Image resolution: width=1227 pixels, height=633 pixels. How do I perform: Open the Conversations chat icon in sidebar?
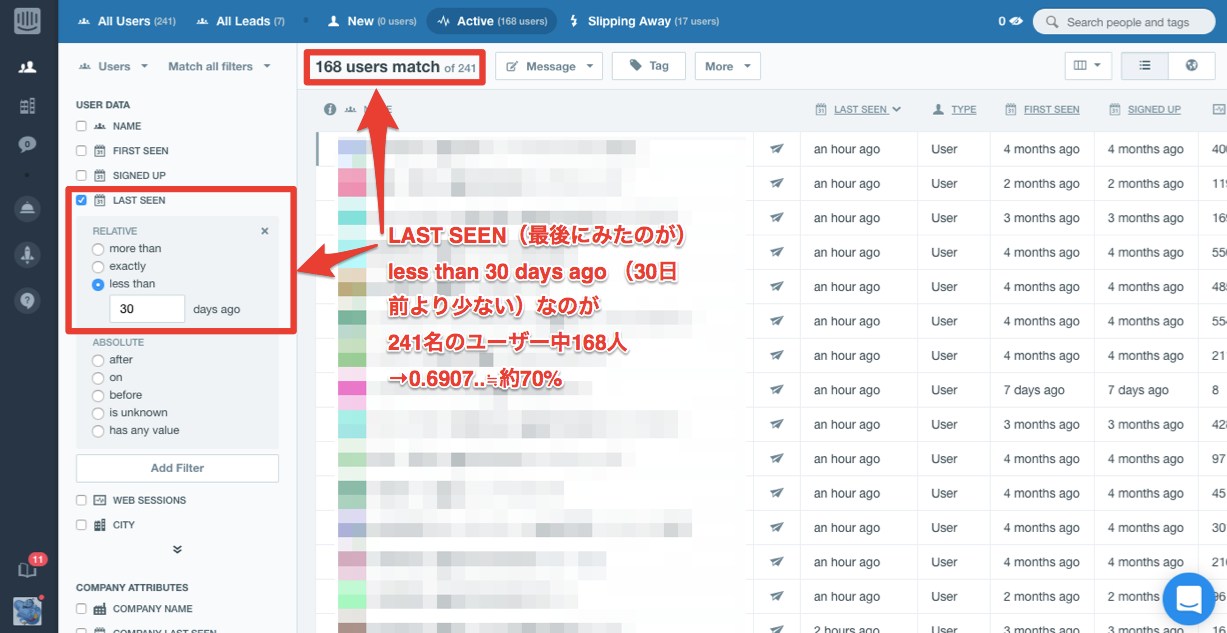point(27,144)
